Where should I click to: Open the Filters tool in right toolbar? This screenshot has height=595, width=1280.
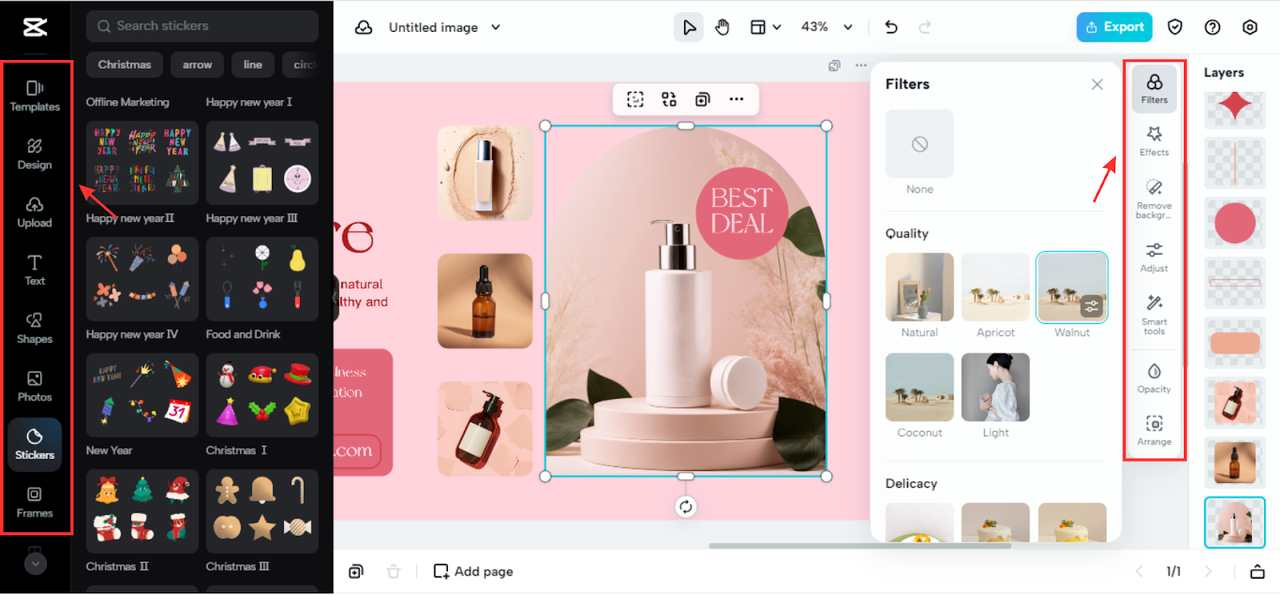1154,88
